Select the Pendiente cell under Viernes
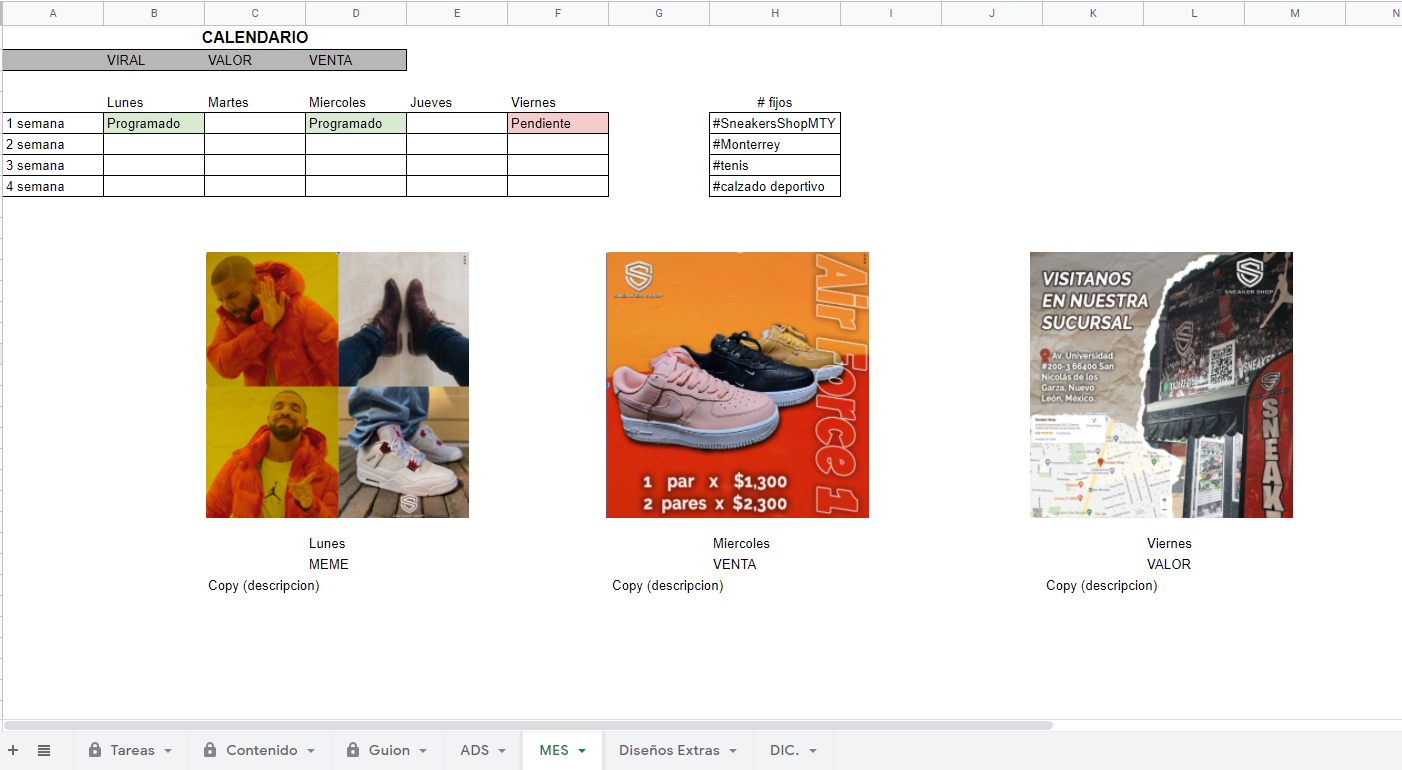Viewport: 1402px width, 770px height. click(557, 123)
